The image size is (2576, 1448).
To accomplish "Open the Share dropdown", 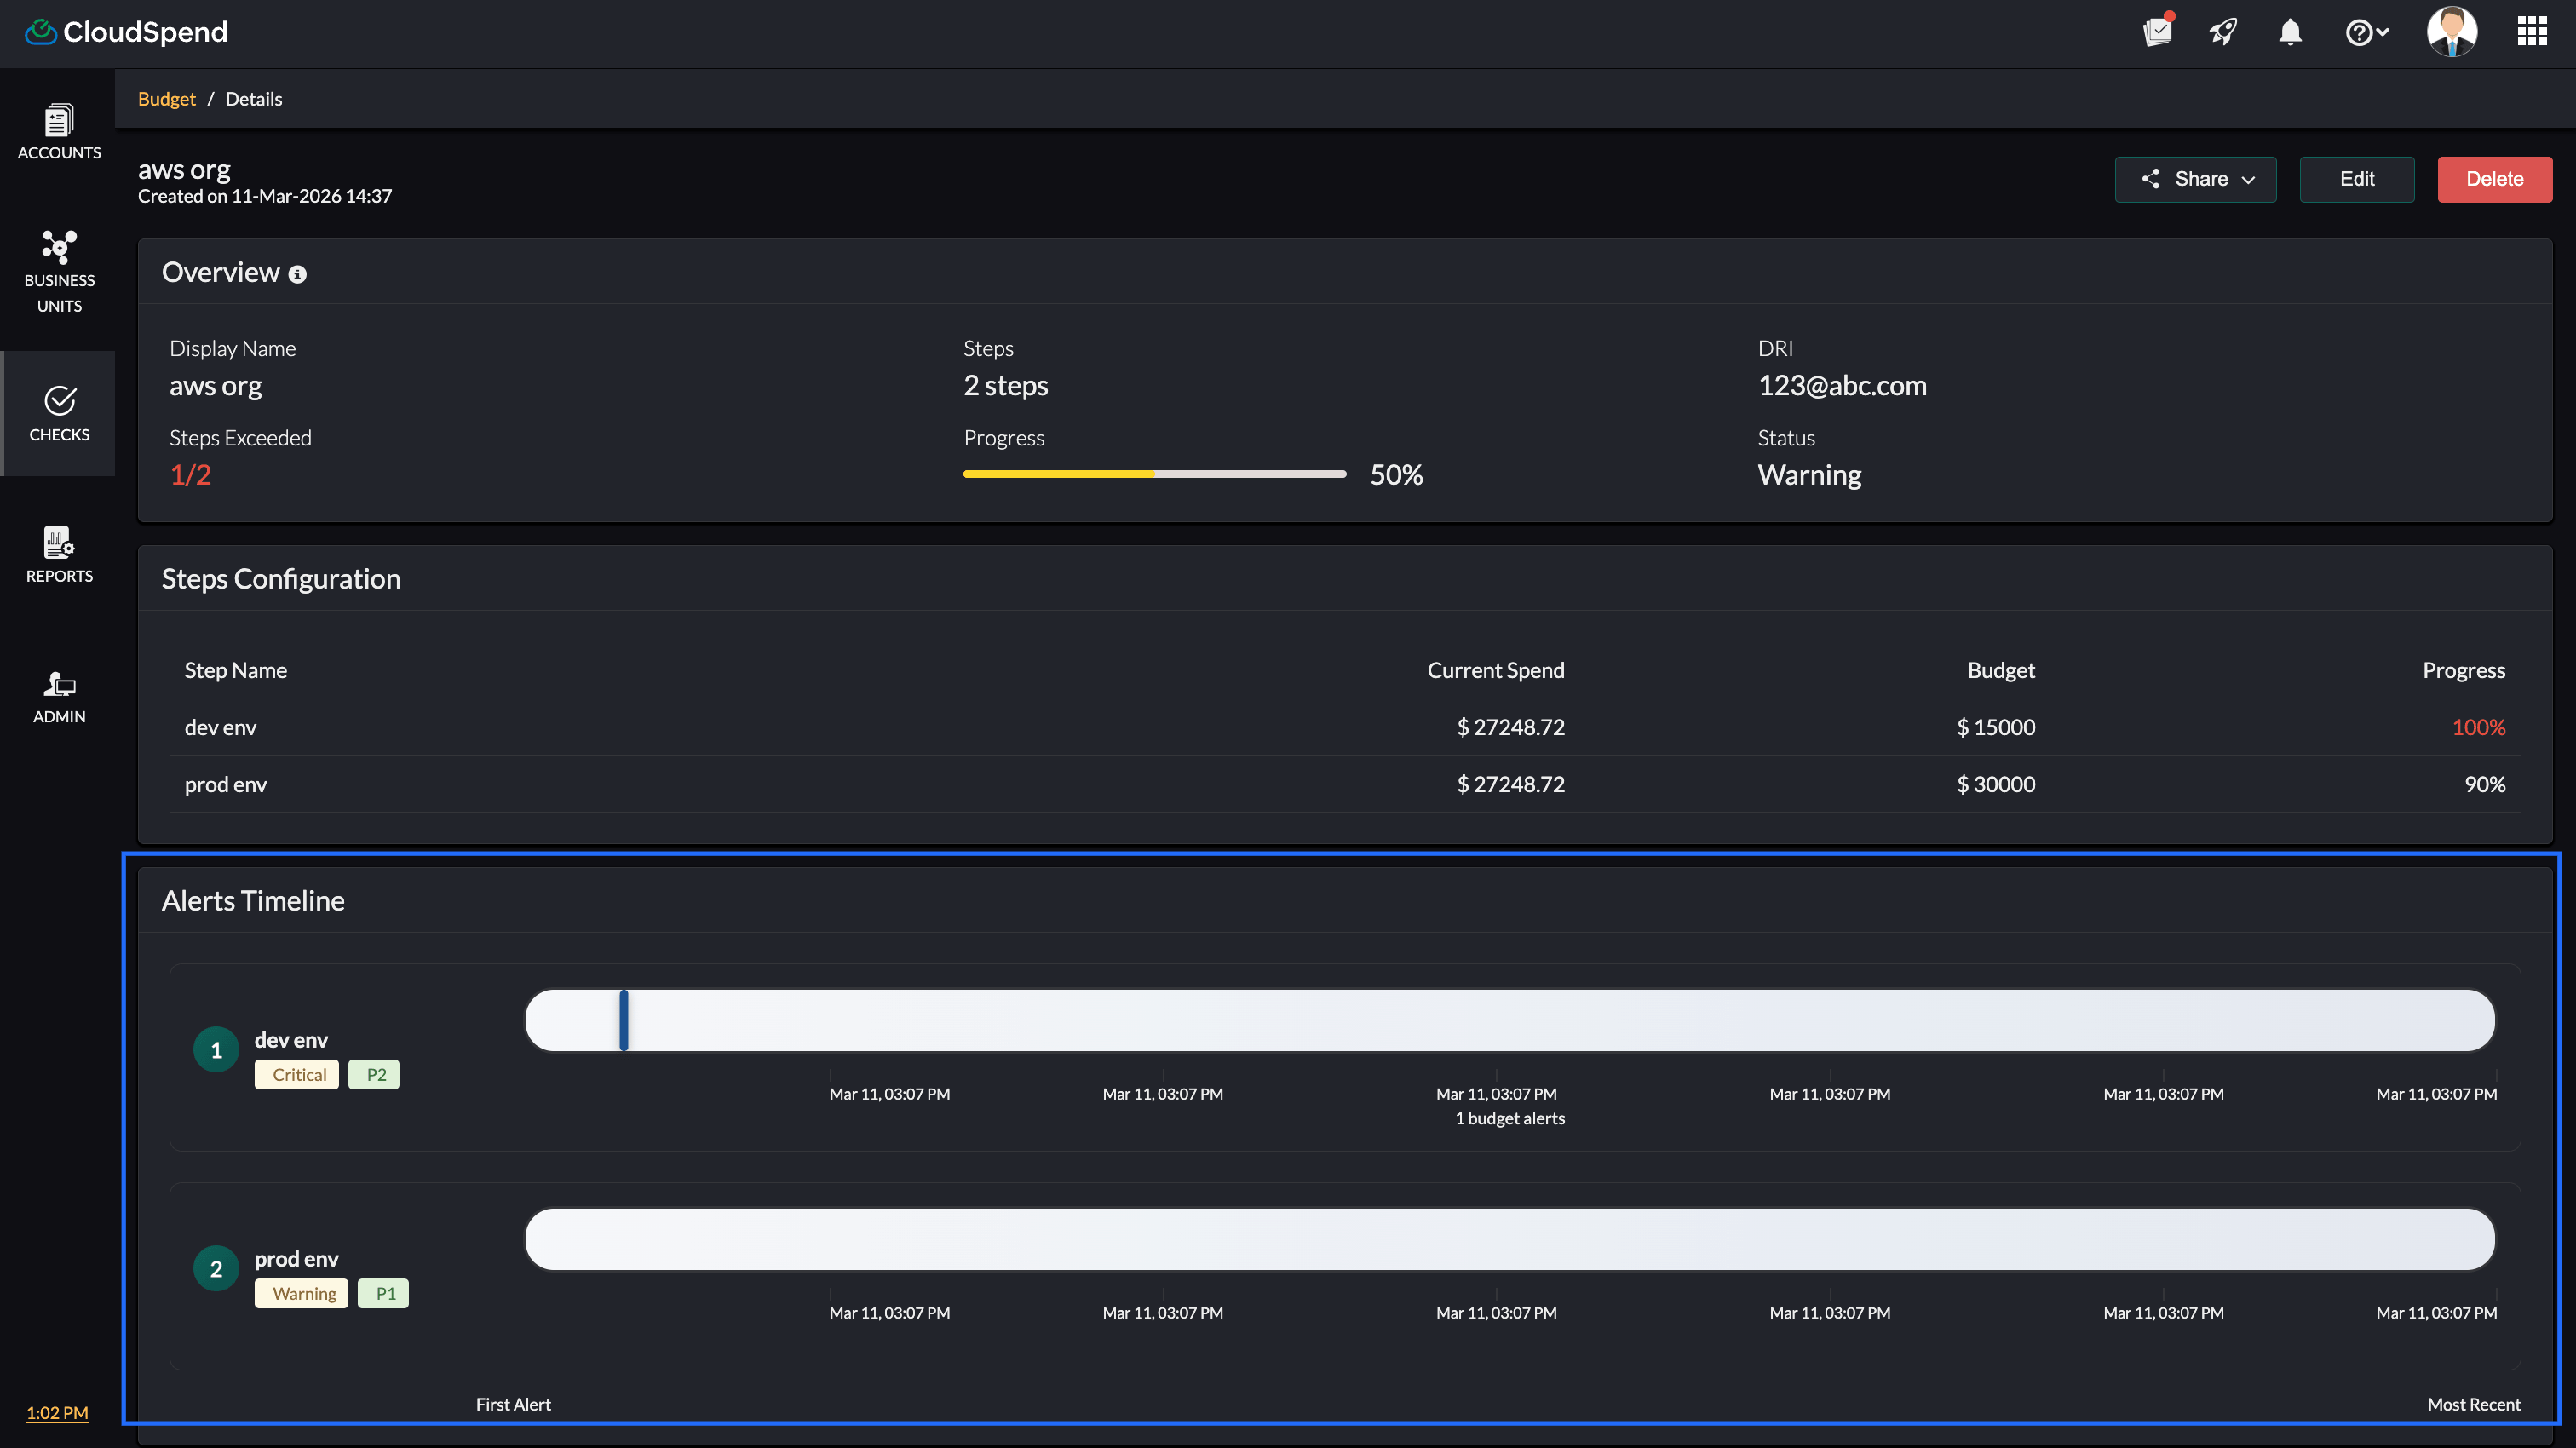I will (2195, 179).
